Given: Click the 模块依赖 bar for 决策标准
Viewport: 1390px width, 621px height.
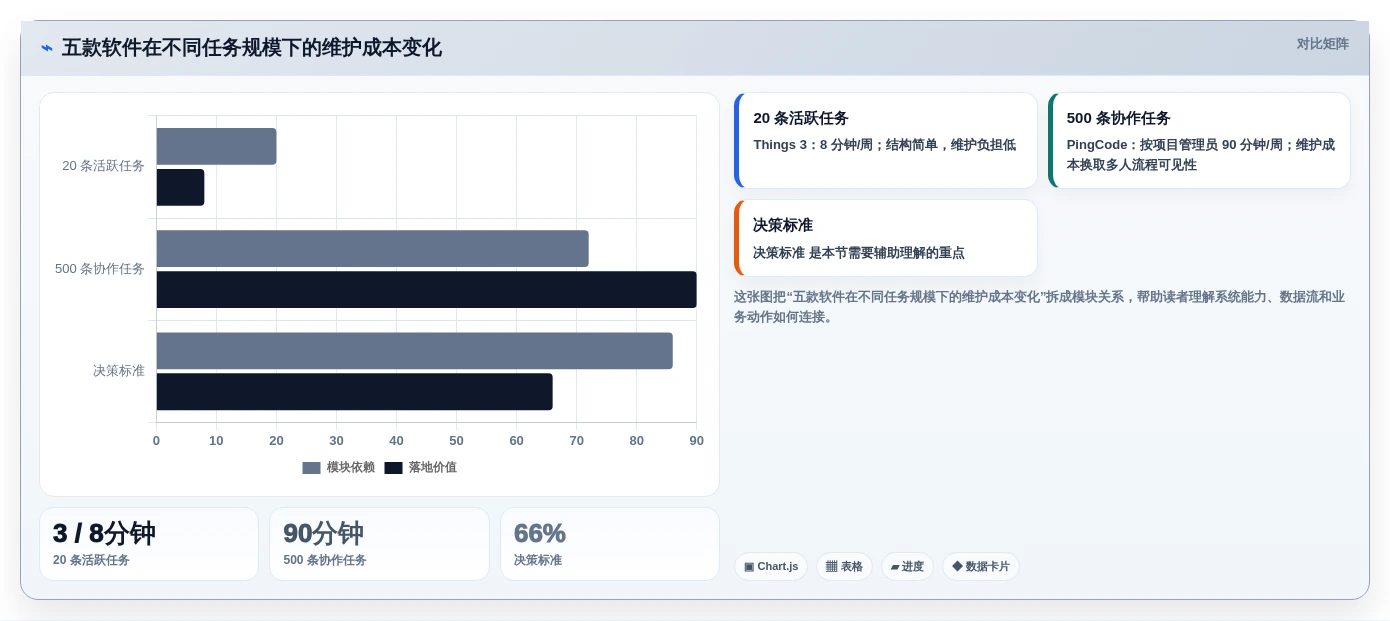Looking at the screenshot, I should tap(414, 351).
